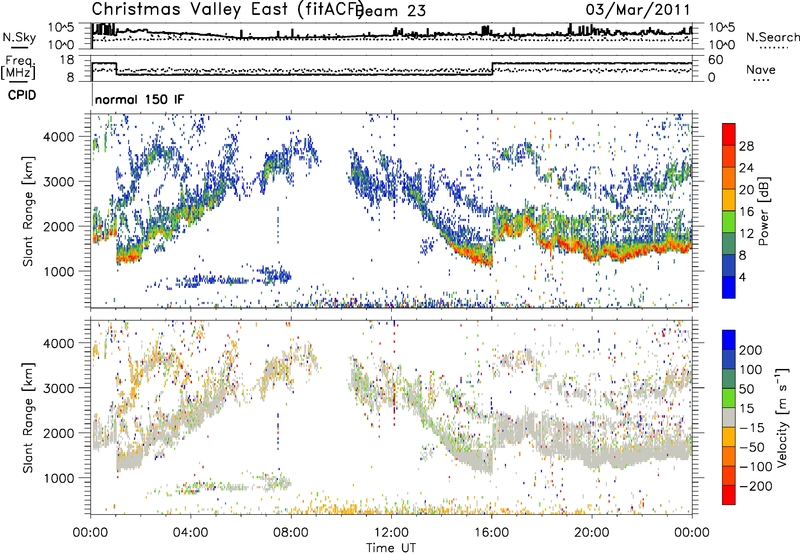Click the 4 tick on power colorbar
The image size is (800, 554).
[x=743, y=277]
